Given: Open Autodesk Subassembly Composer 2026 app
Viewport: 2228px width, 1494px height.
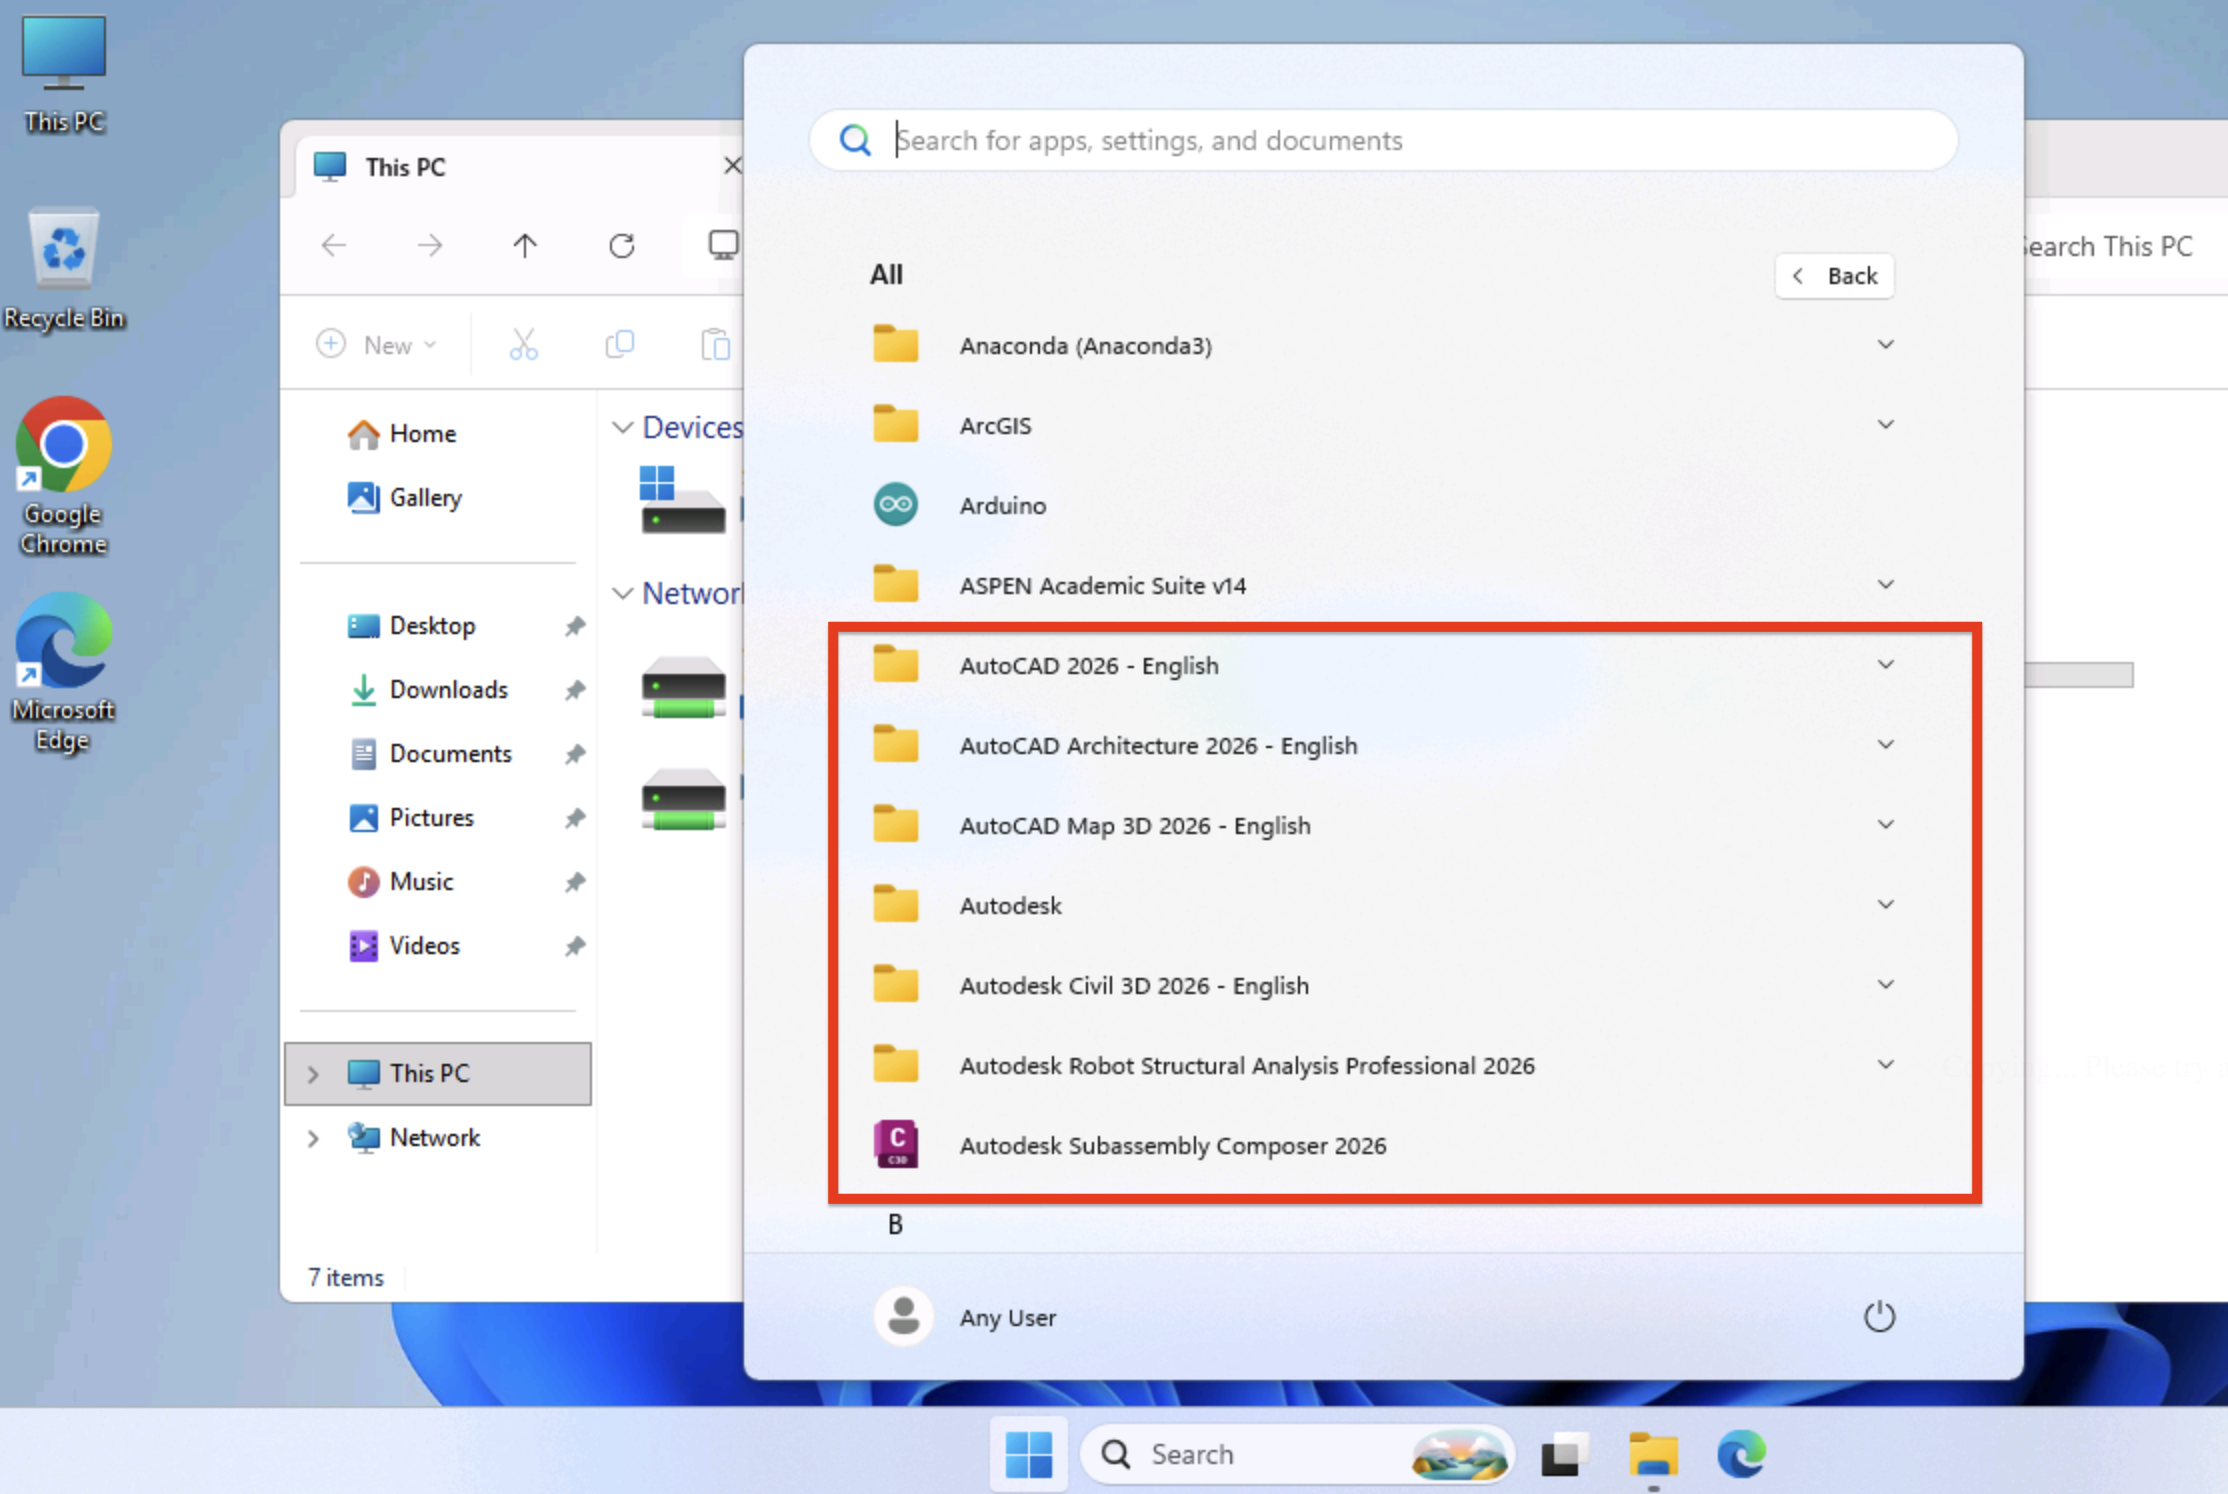Looking at the screenshot, I should [1172, 1145].
